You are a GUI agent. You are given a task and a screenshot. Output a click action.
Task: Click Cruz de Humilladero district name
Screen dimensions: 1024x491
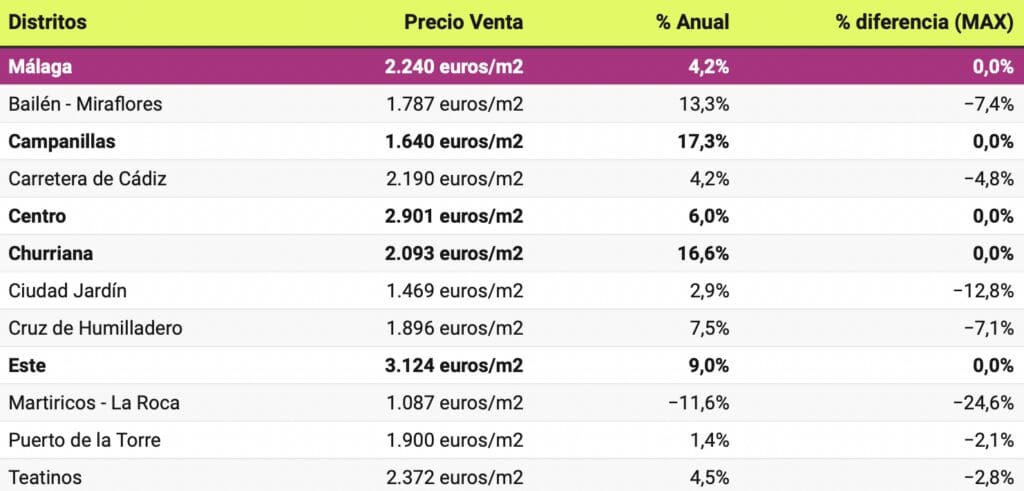tap(95, 328)
